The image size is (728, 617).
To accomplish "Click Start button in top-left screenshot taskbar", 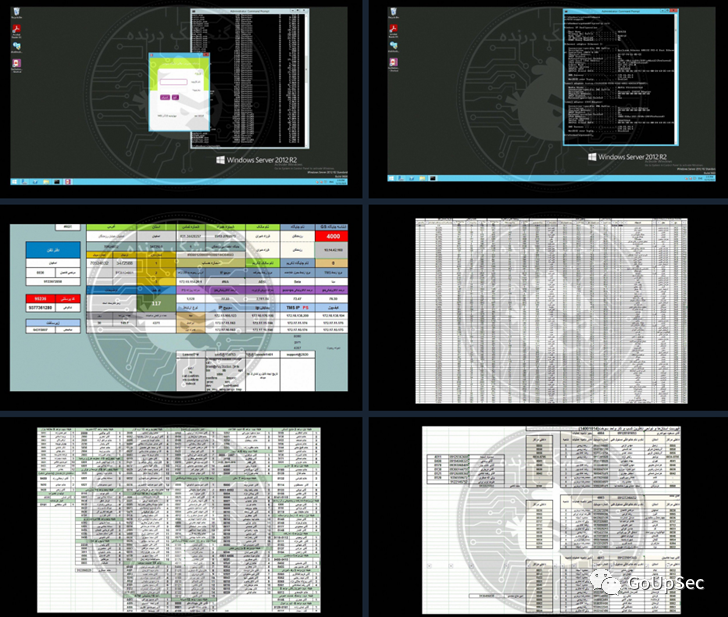I will 14,183.
